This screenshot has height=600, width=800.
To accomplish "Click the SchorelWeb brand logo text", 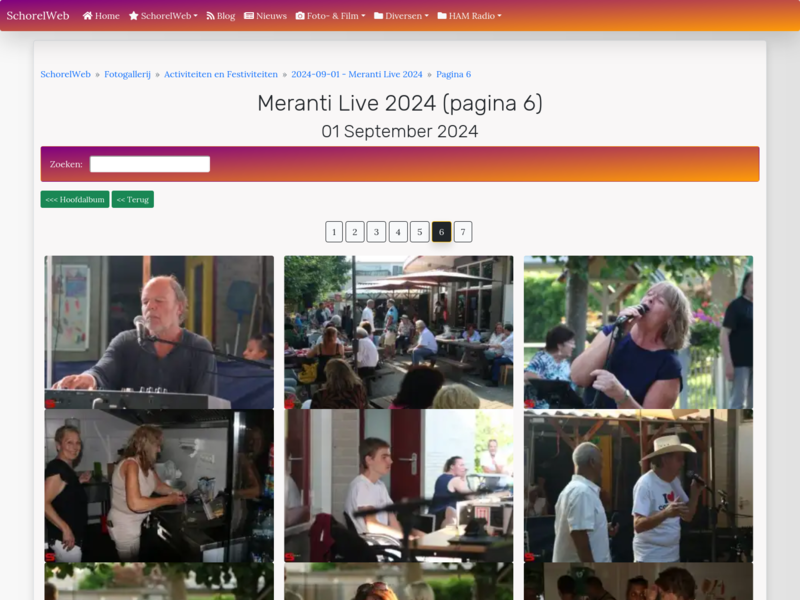I will click(x=38, y=16).
